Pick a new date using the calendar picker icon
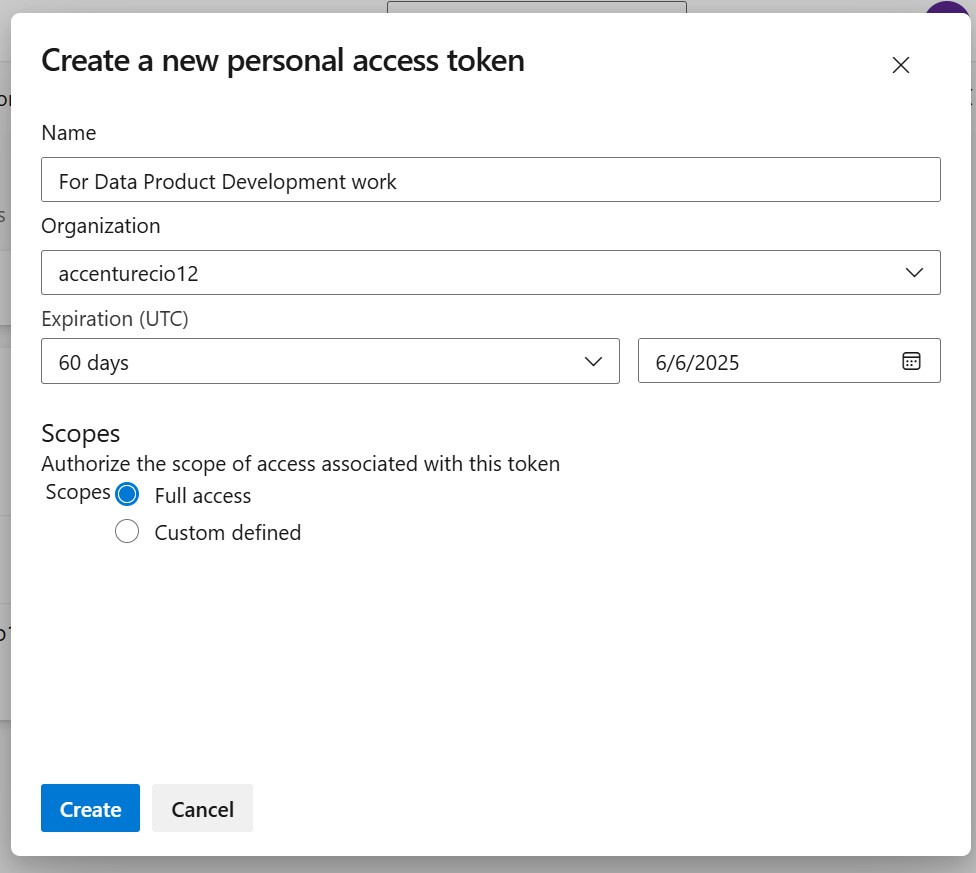This screenshot has height=873, width=976. [911, 361]
